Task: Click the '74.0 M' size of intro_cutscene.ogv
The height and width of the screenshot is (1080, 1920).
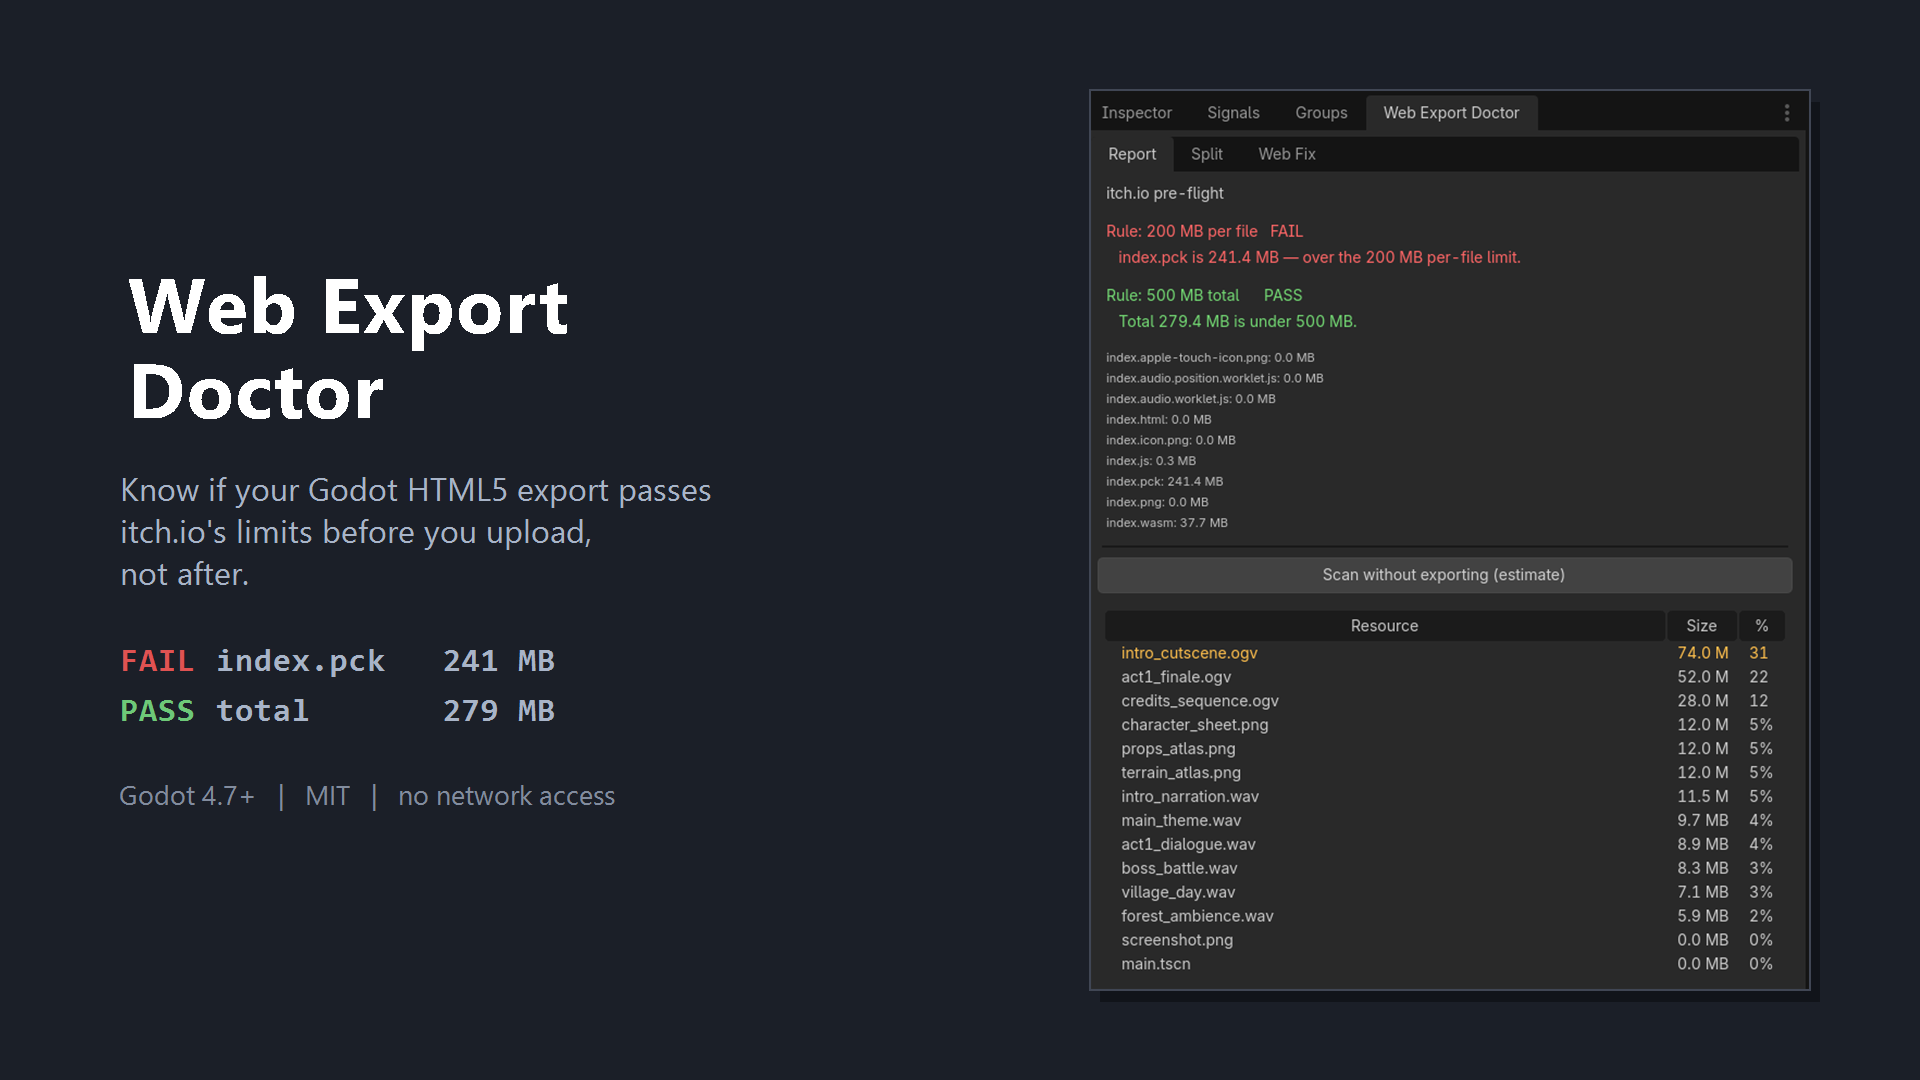Action: tap(1702, 653)
